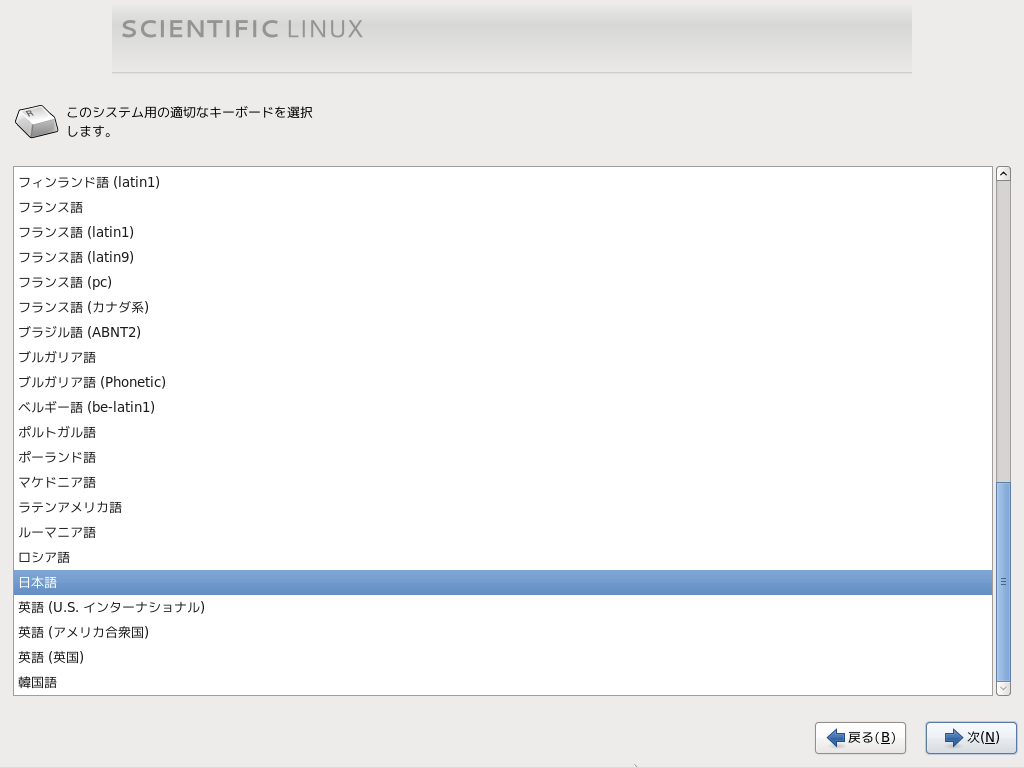
Task: Click the blue scrollbar thumb
Action: click(x=1003, y=581)
